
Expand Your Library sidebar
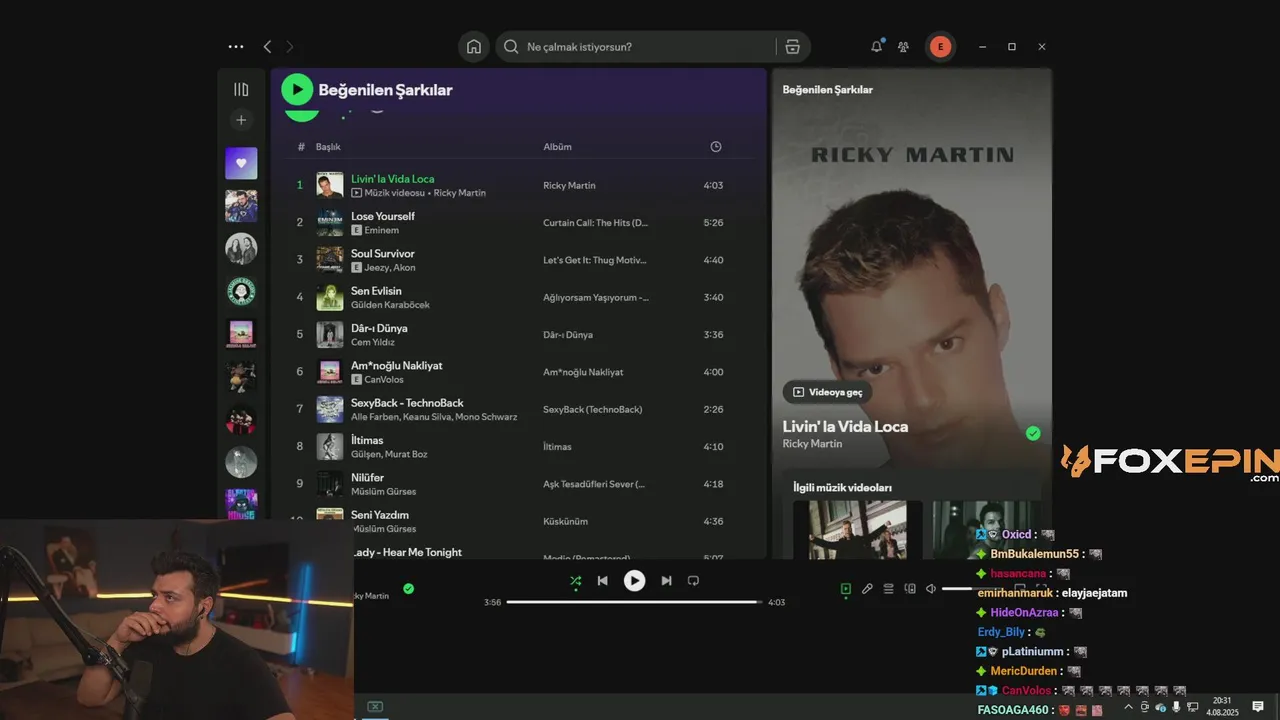point(241,89)
